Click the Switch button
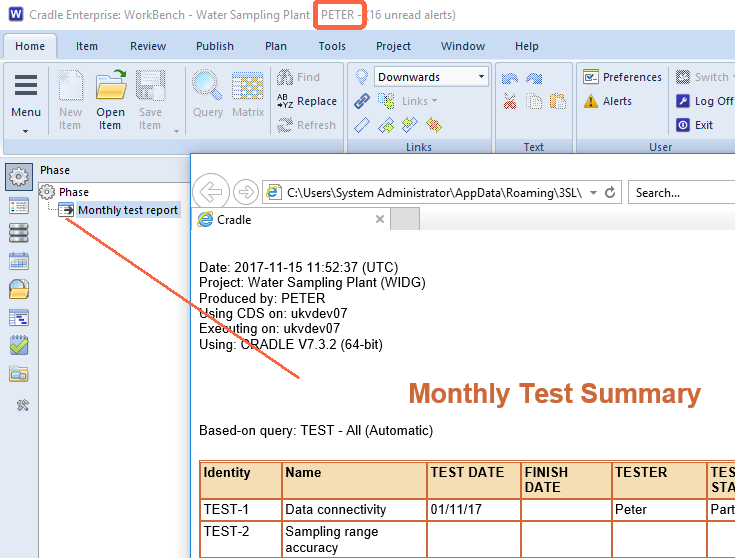Viewport: 735px width, 558px height. [x=703, y=77]
